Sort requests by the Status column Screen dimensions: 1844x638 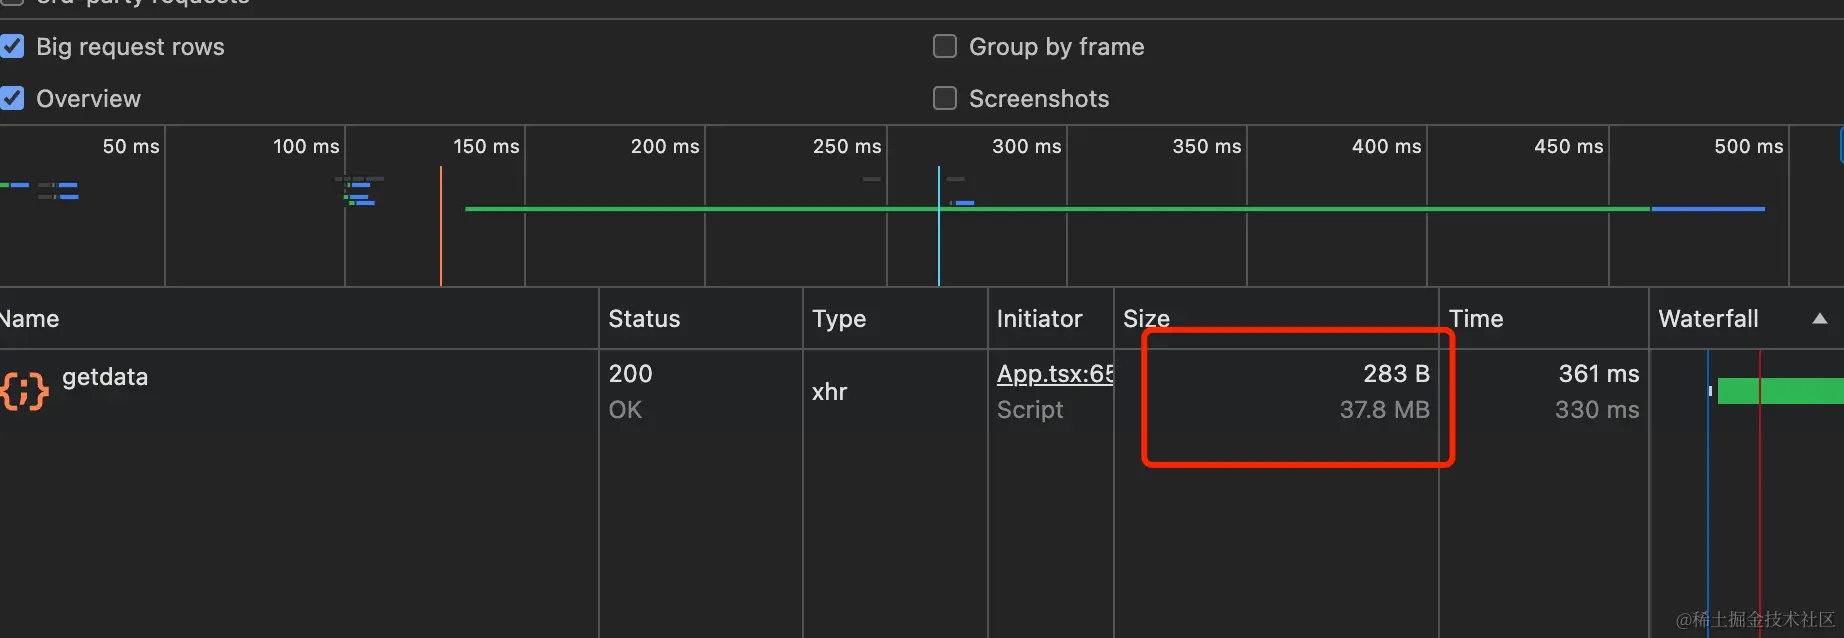[644, 319]
